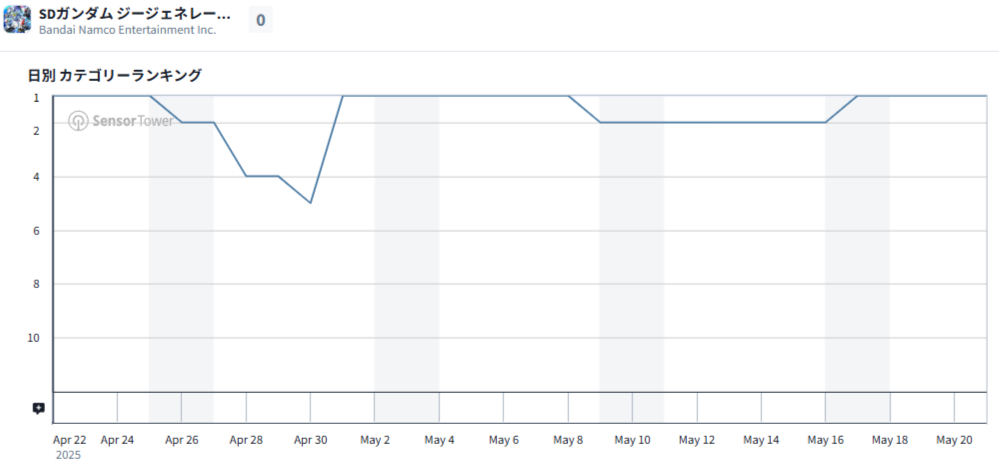Image resolution: width=999 pixels, height=466 pixels.
Task: Select the May 4 date label
Action: click(439, 439)
